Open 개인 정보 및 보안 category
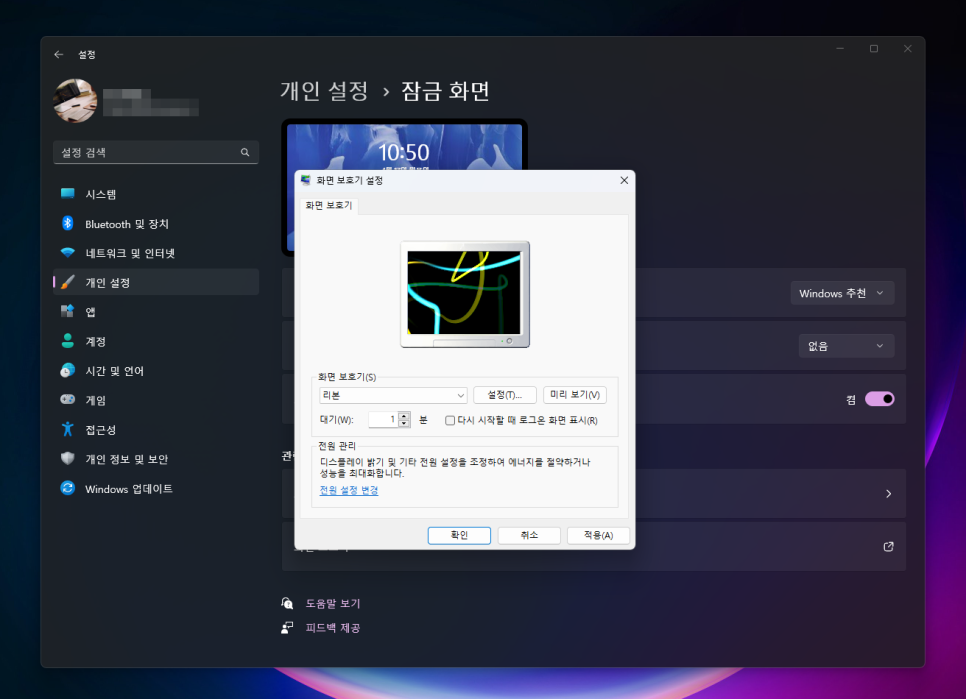 pyautogui.click(x=156, y=459)
